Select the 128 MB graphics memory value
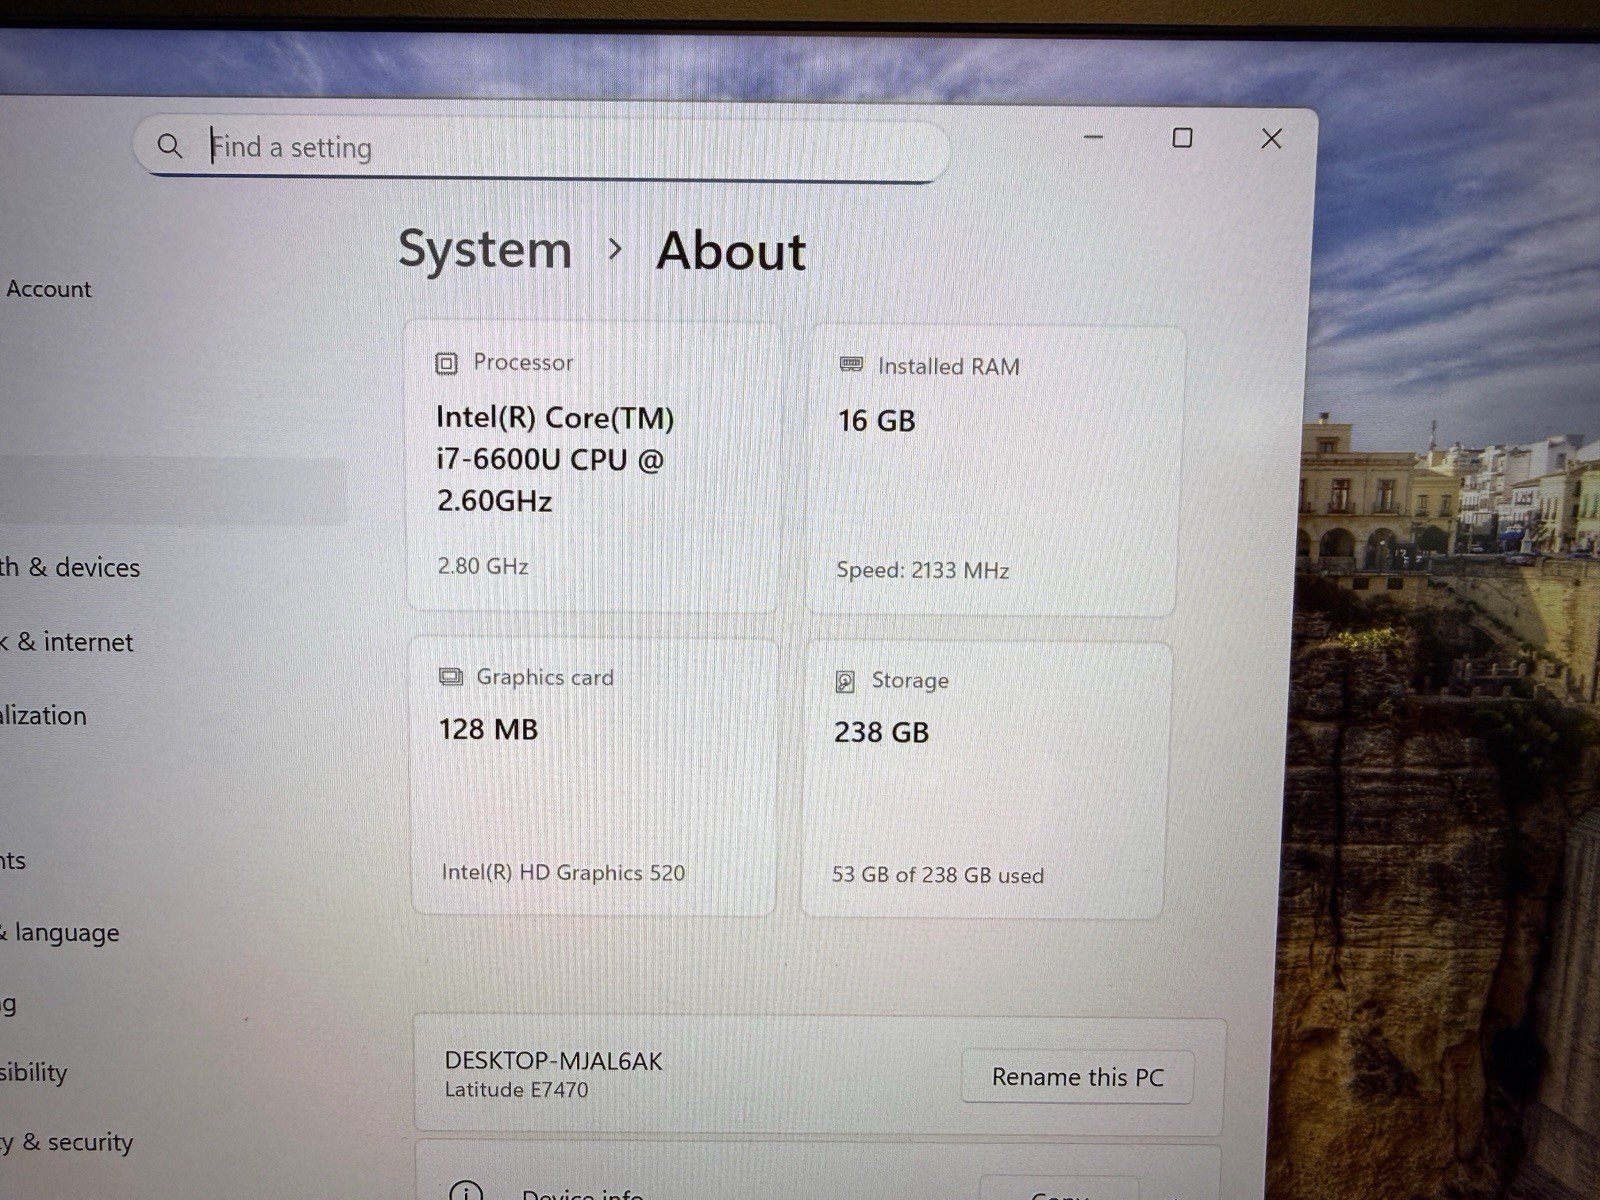The height and width of the screenshot is (1200, 1600). (x=488, y=729)
